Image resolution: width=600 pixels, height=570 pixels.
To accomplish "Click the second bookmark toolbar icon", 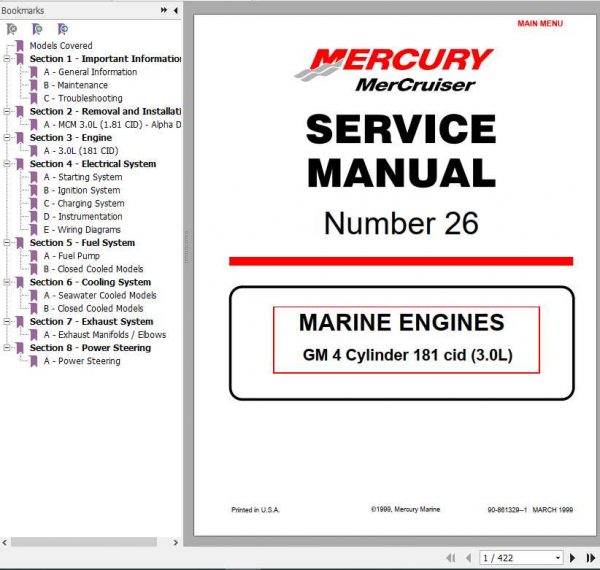I will pos(37,29).
